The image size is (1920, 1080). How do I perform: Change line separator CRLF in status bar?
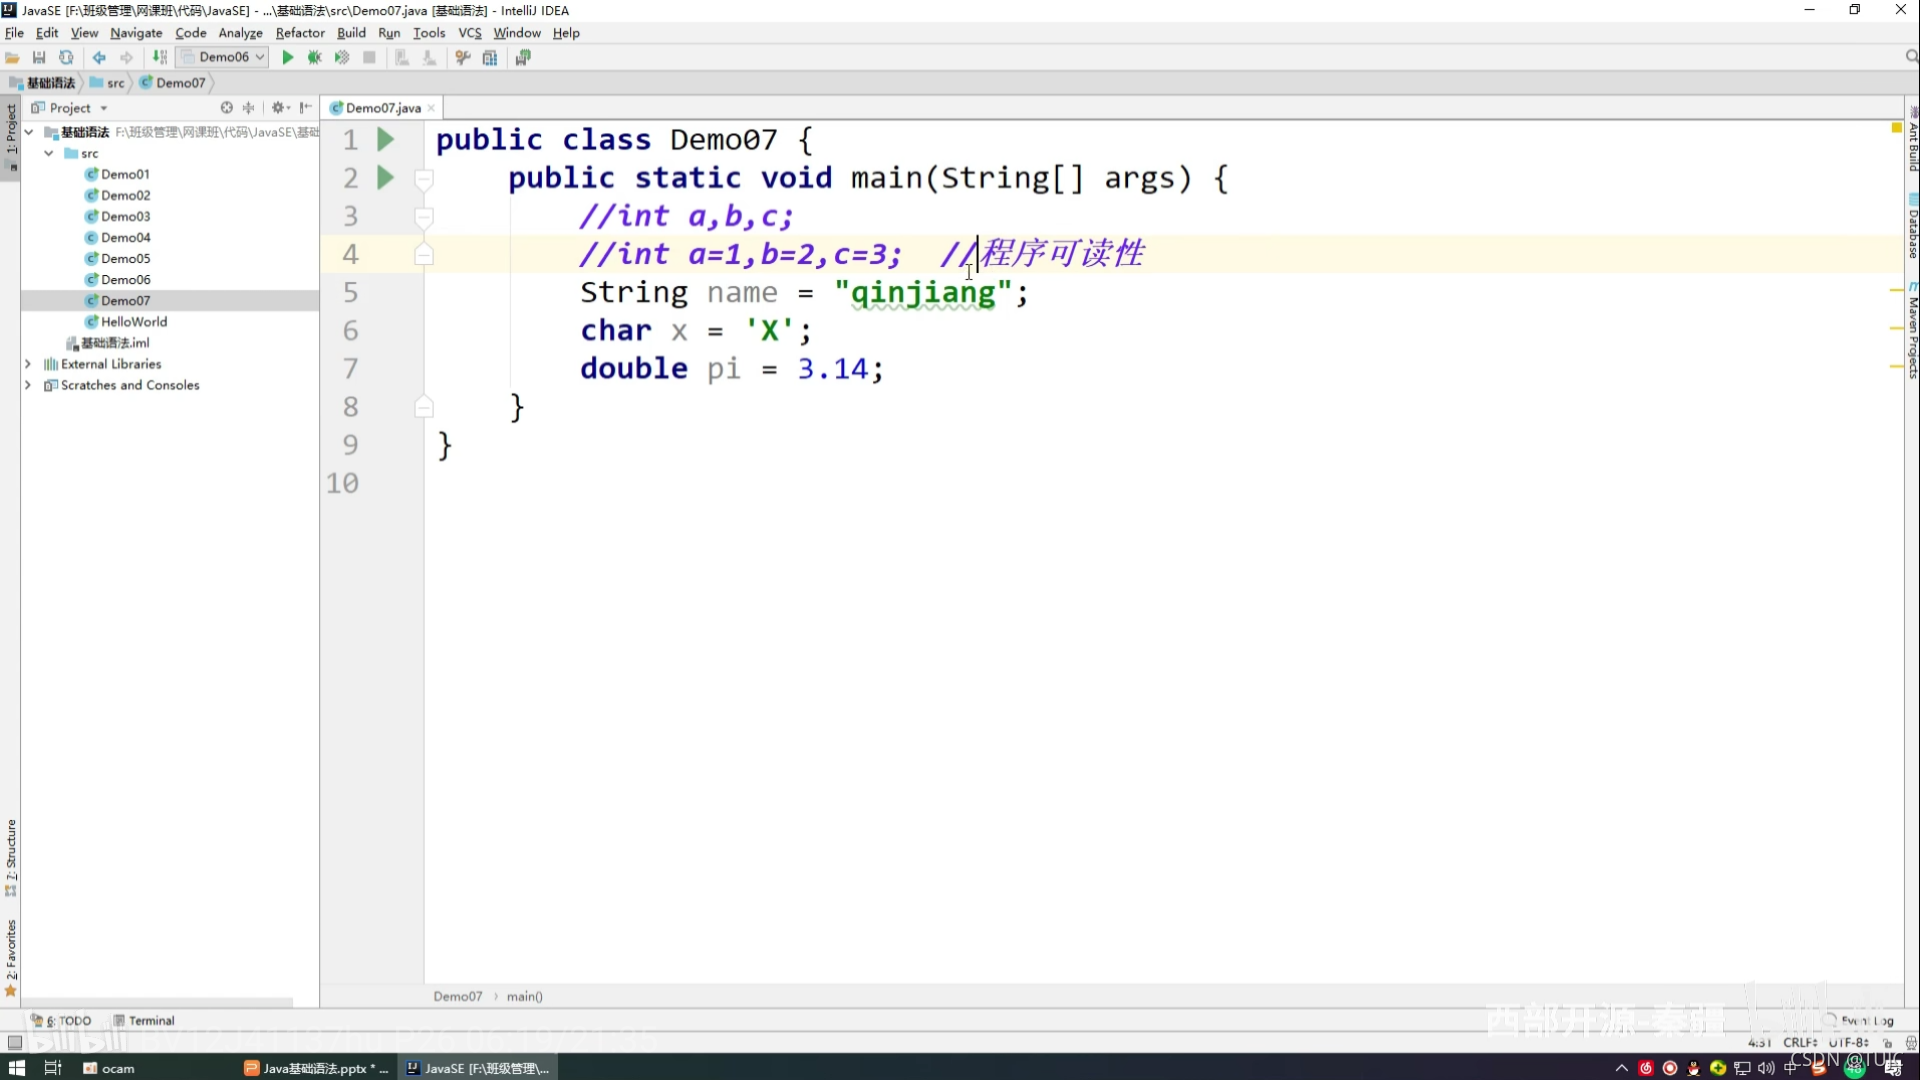[1800, 1043]
